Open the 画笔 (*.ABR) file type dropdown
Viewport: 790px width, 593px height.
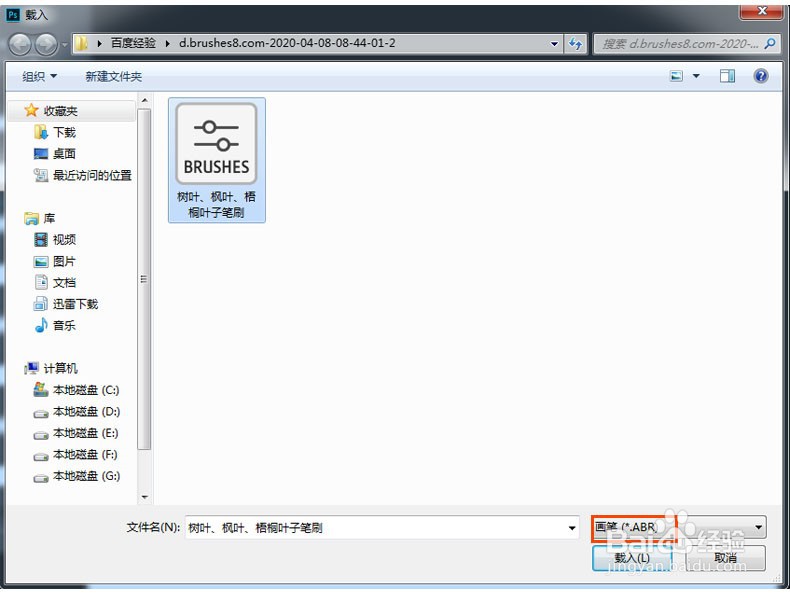click(679, 528)
